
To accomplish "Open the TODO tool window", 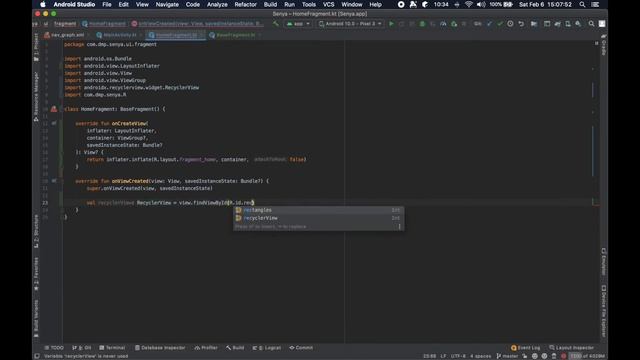I will (x=54, y=348).
